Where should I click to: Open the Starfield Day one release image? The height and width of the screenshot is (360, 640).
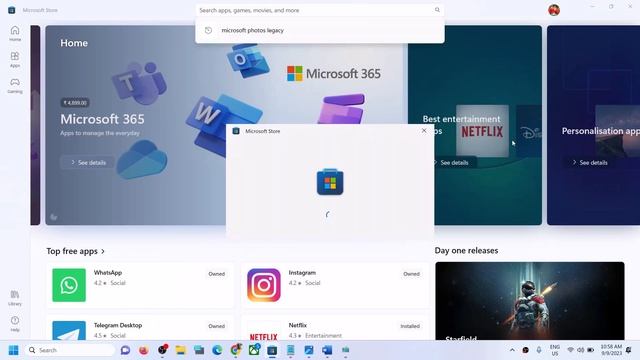click(530, 301)
